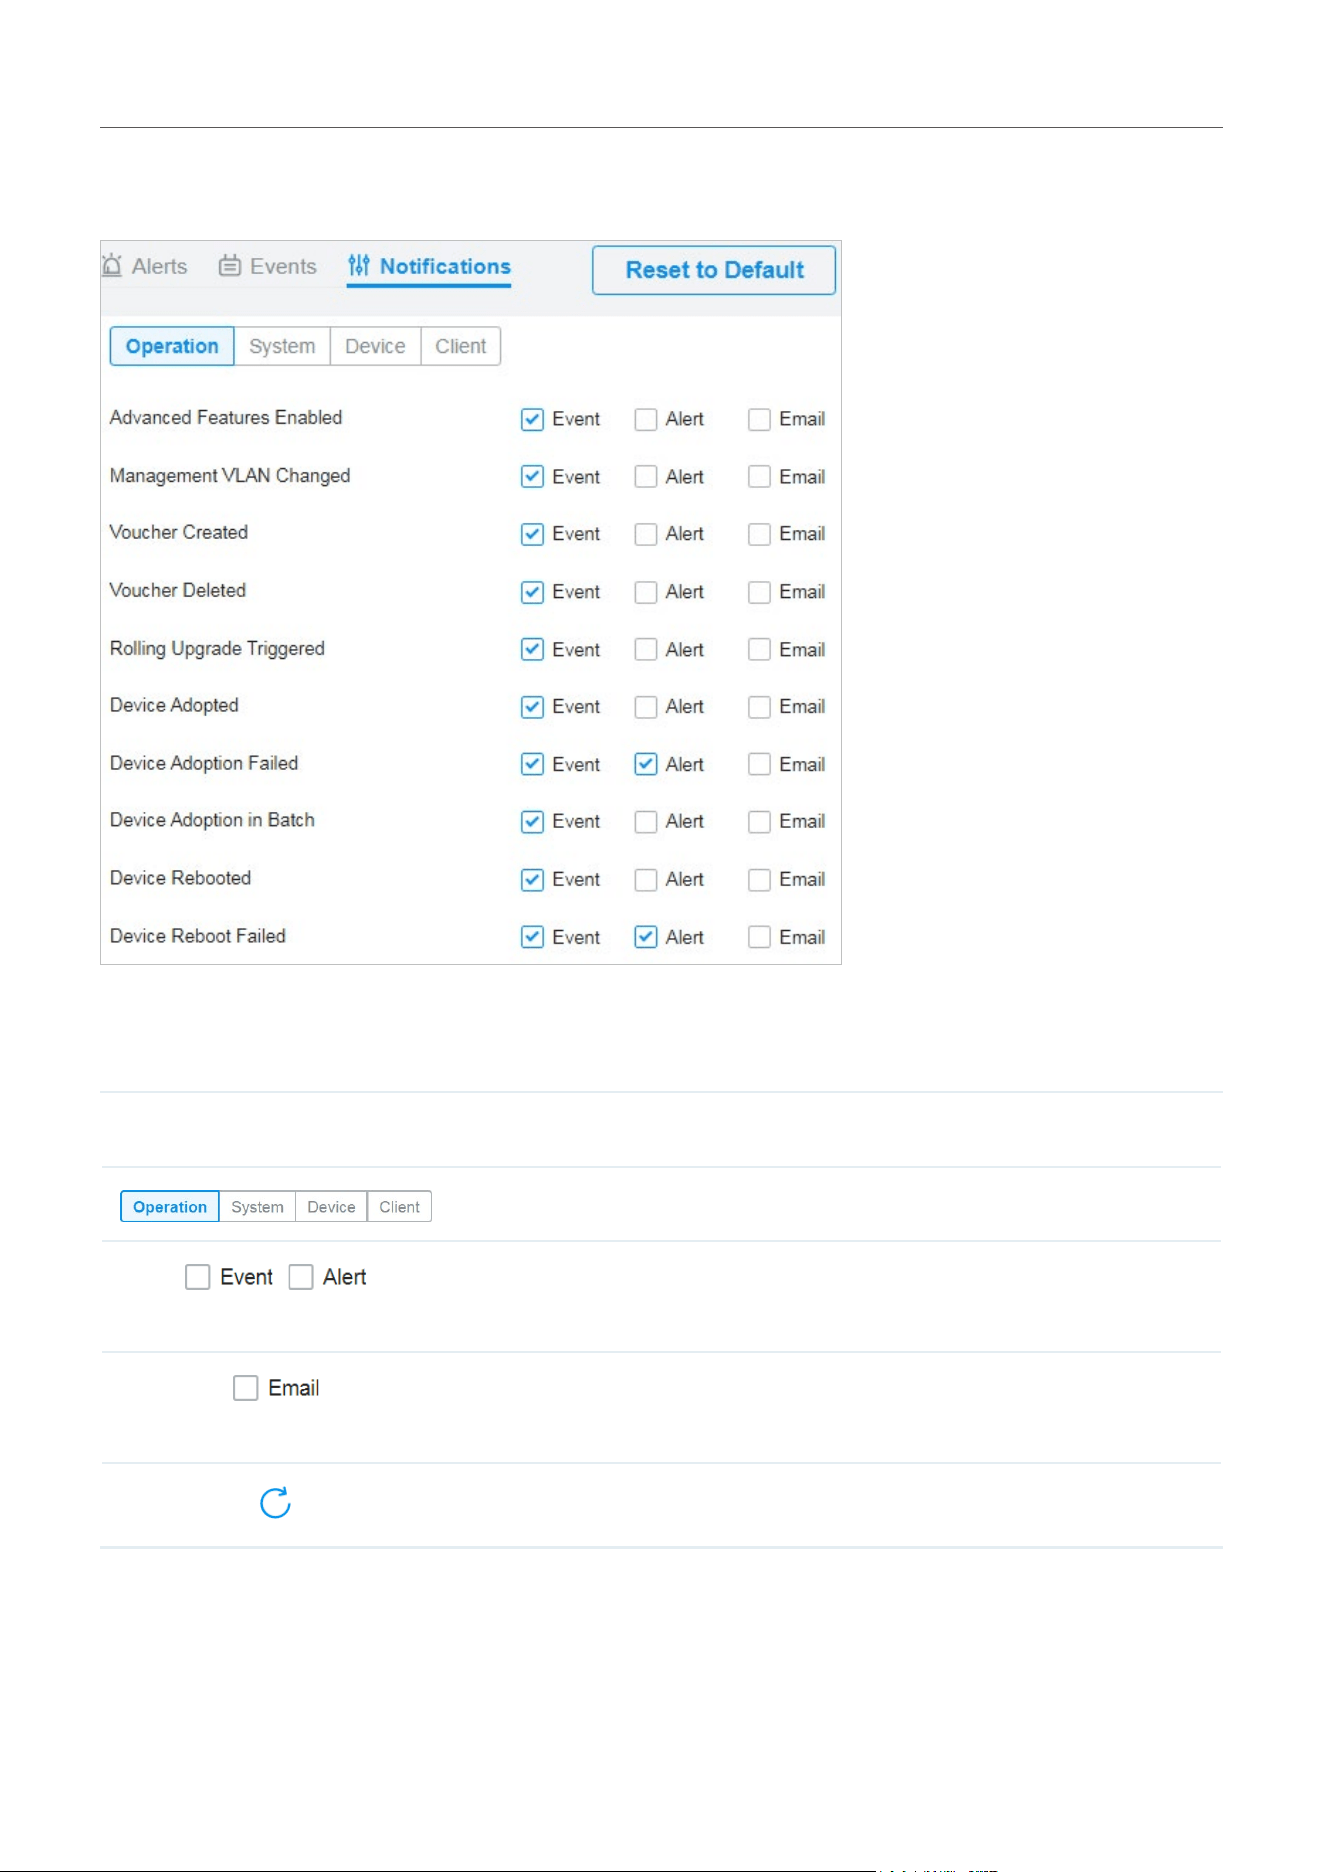Enable Alert for Management VLAN Changed
This screenshot has height=1872, width=1324.
tap(646, 477)
